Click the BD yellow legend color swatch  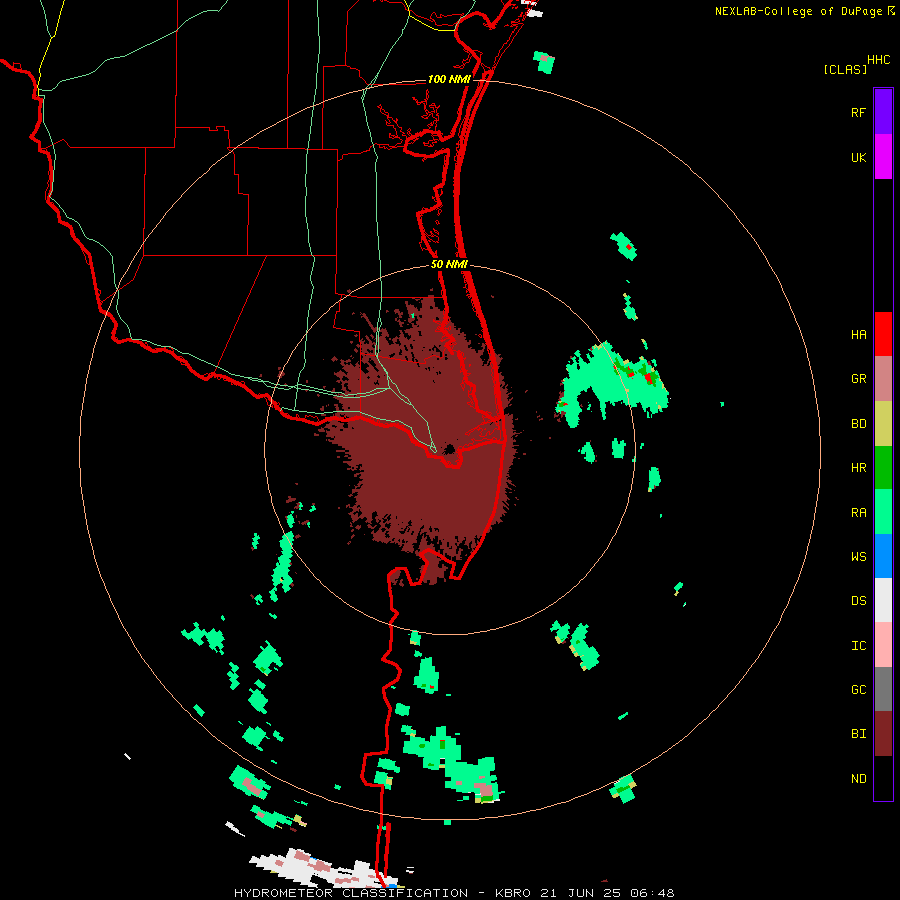click(x=883, y=424)
